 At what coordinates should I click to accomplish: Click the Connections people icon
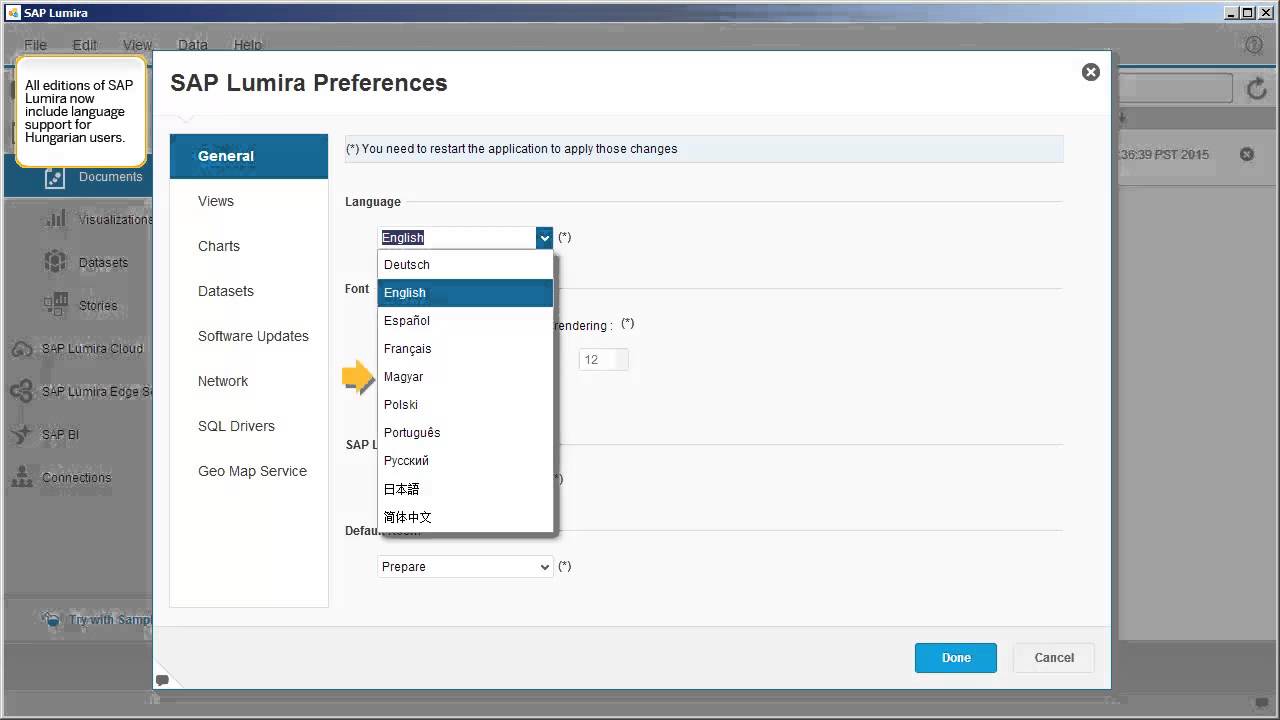pyautogui.click(x=22, y=478)
